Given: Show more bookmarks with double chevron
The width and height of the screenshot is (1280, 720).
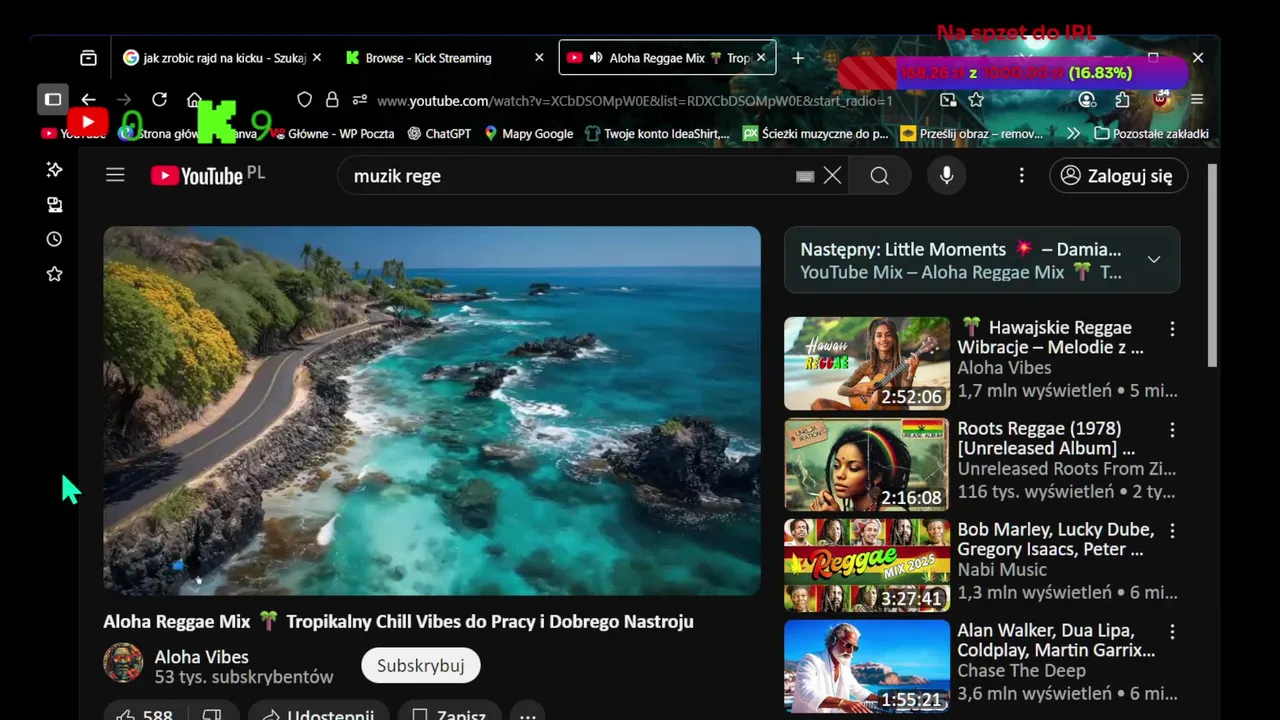Looking at the screenshot, I should [1073, 133].
